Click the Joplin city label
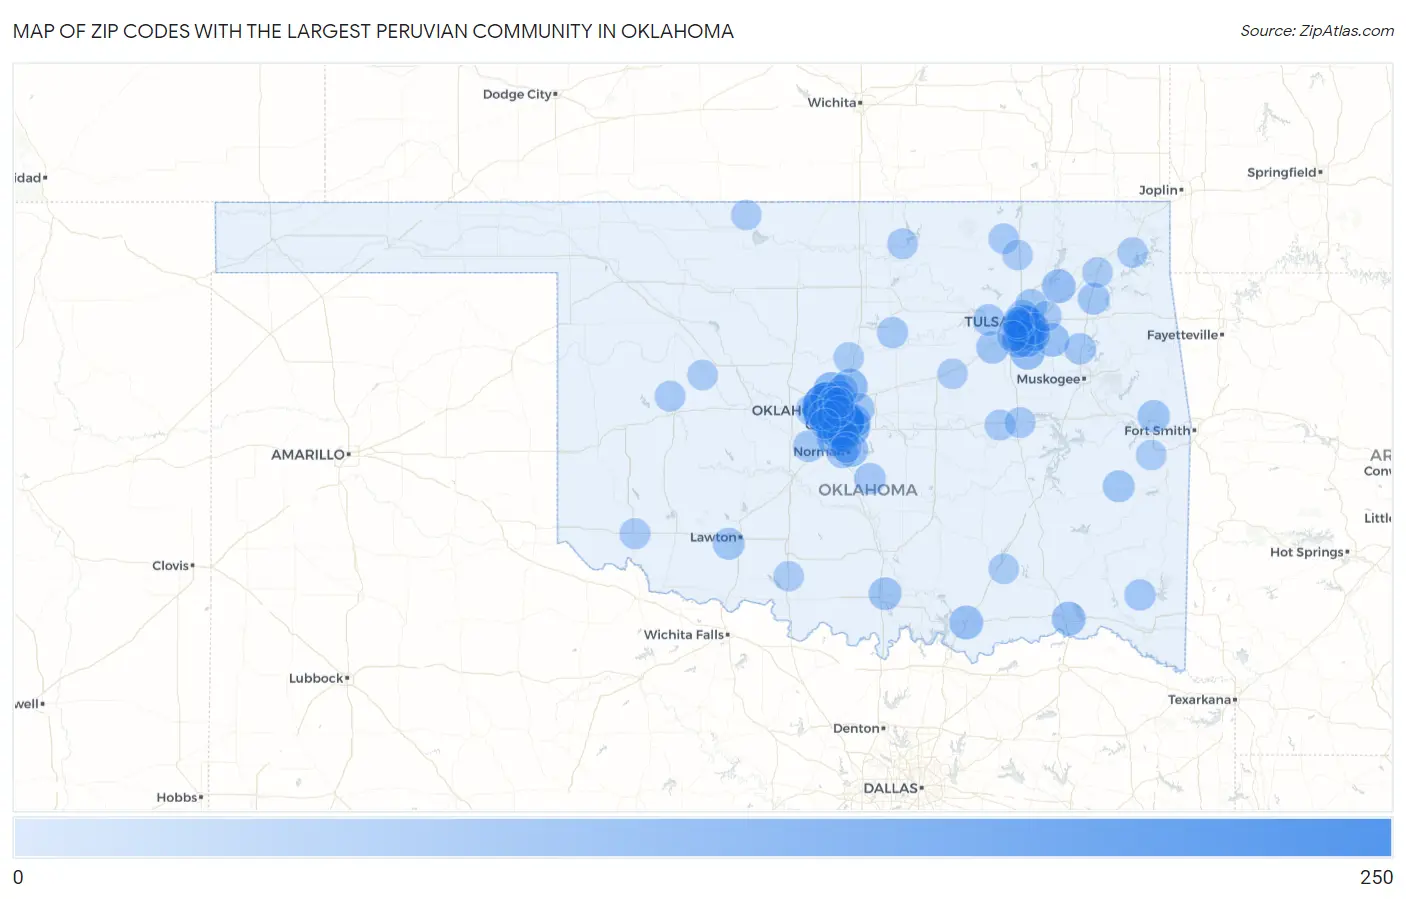 [x=1158, y=190]
